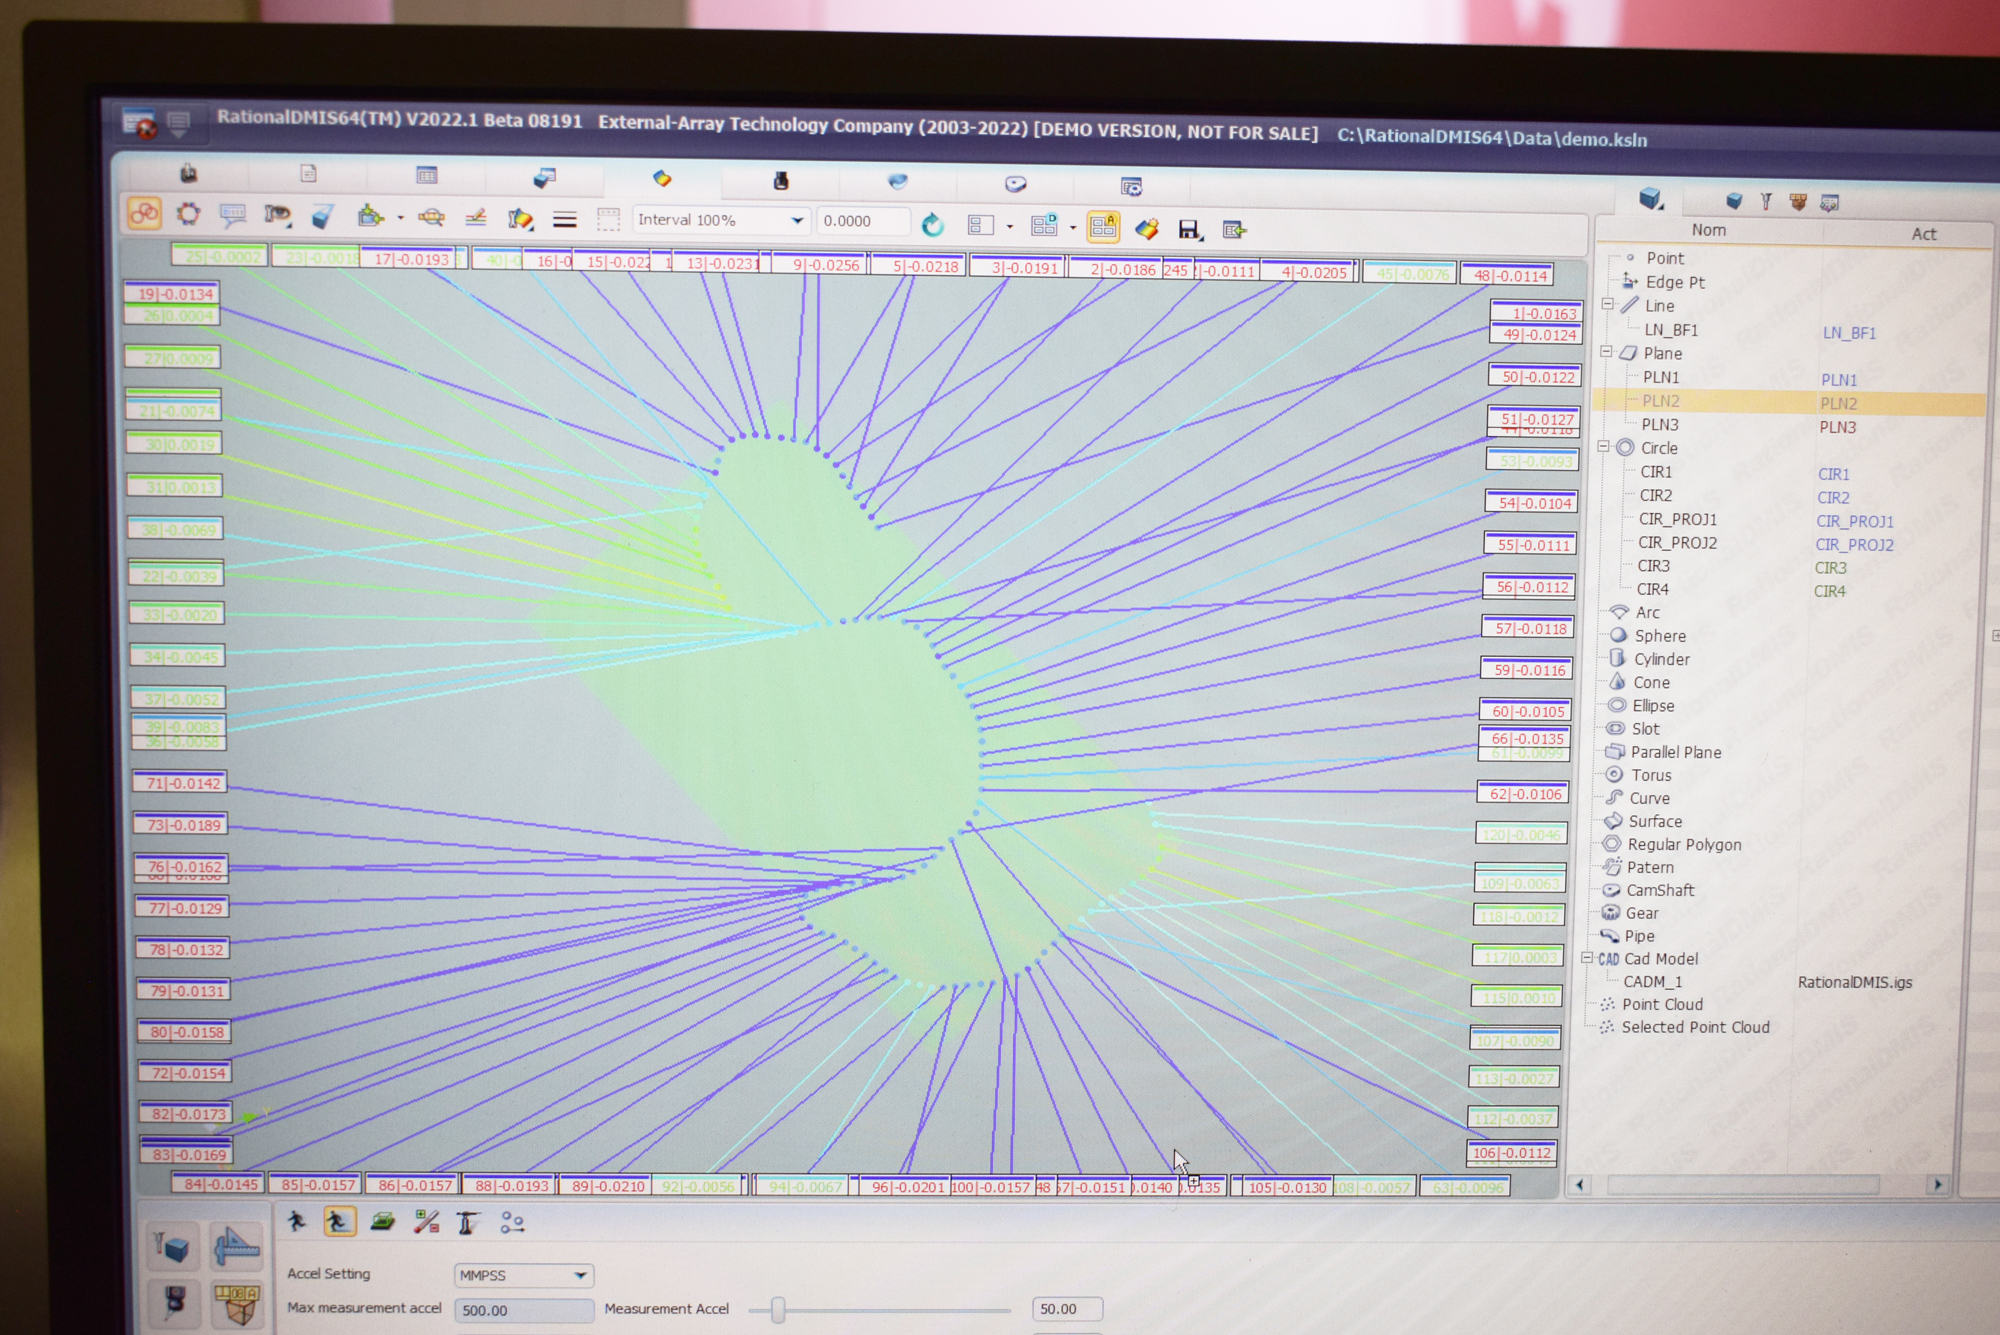Image resolution: width=2000 pixels, height=1335 pixels.
Task: Click the tolerance box icon bottom-left
Action: tap(236, 1302)
